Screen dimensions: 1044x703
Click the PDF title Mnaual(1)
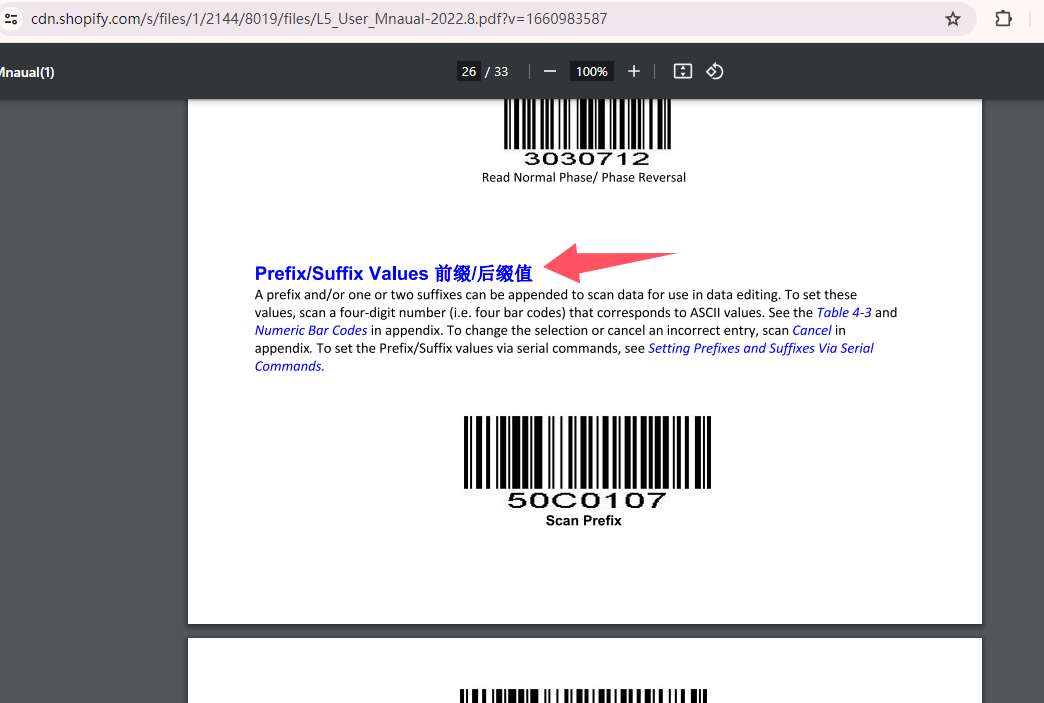pyautogui.click(x=27, y=72)
